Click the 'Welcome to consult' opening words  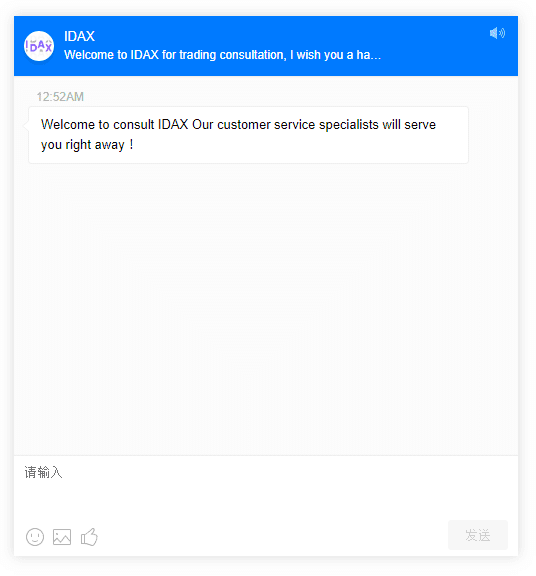97,125
